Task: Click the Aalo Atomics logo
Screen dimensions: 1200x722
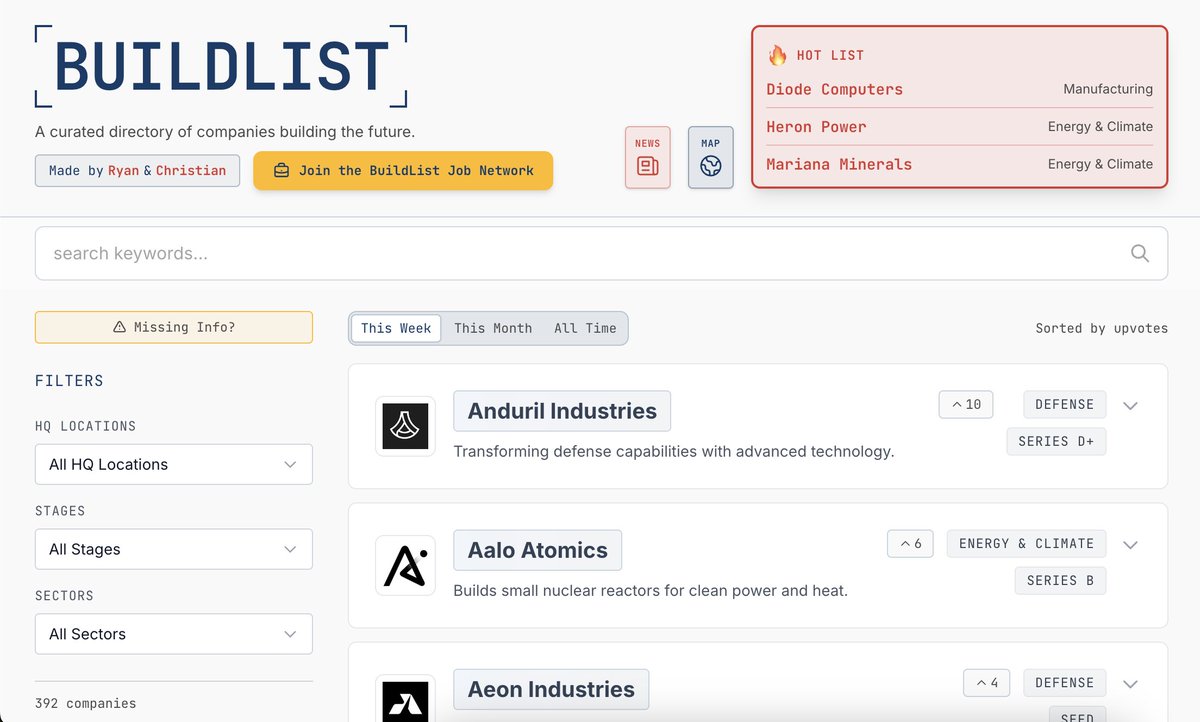Action: coord(405,565)
